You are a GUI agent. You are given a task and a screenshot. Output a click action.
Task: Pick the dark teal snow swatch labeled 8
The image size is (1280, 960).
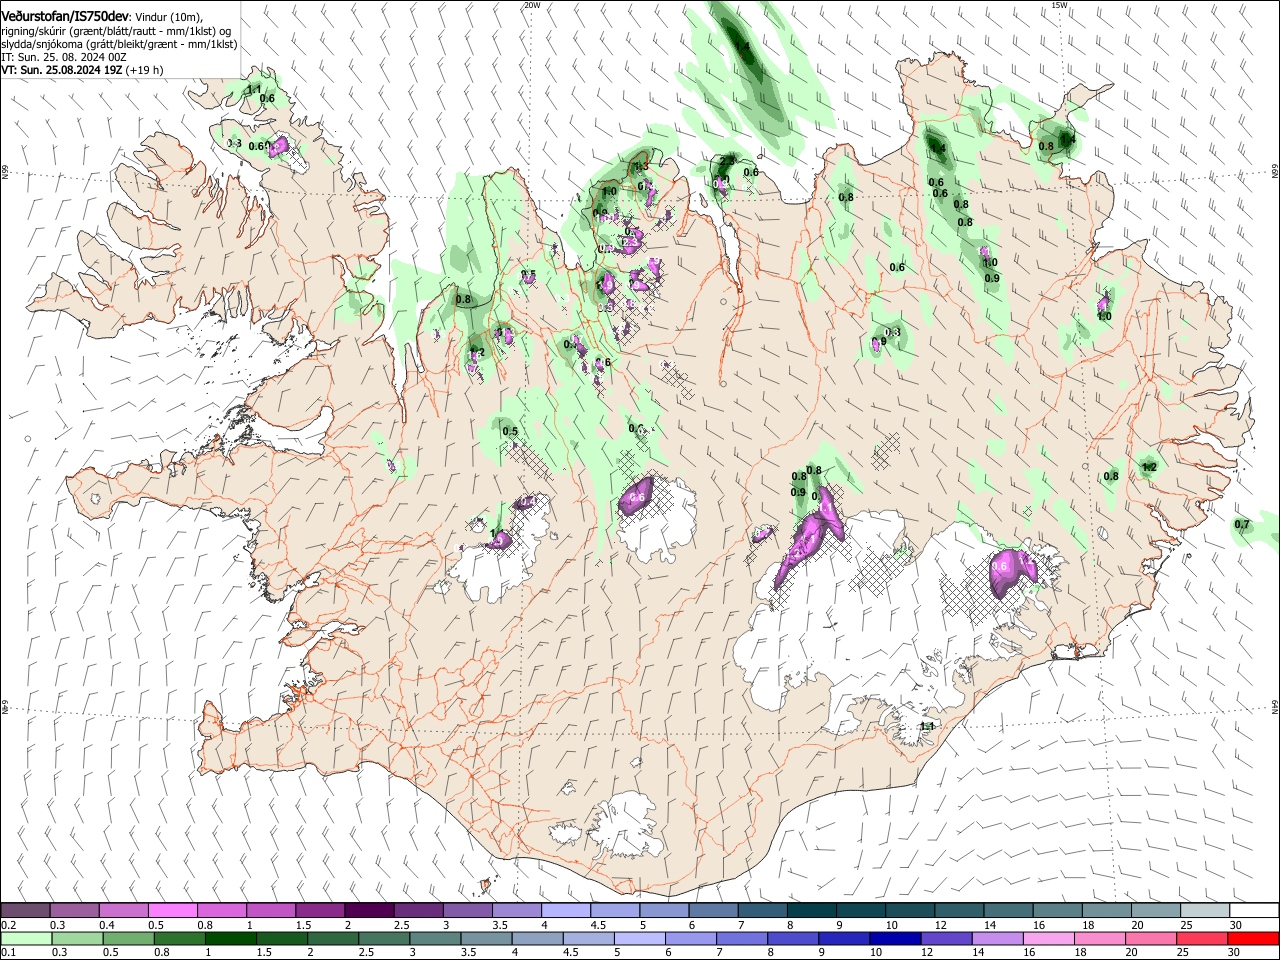pyautogui.click(x=811, y=910)
